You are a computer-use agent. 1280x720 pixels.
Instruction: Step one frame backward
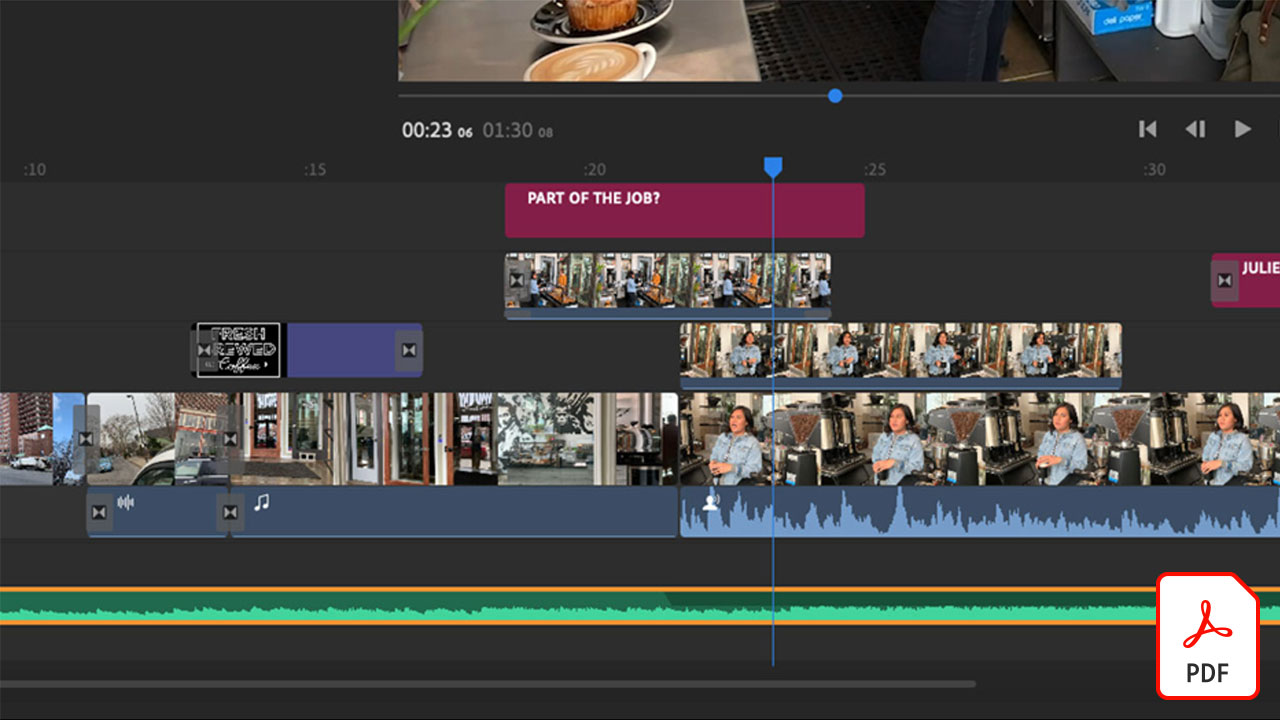[1195, 129]
